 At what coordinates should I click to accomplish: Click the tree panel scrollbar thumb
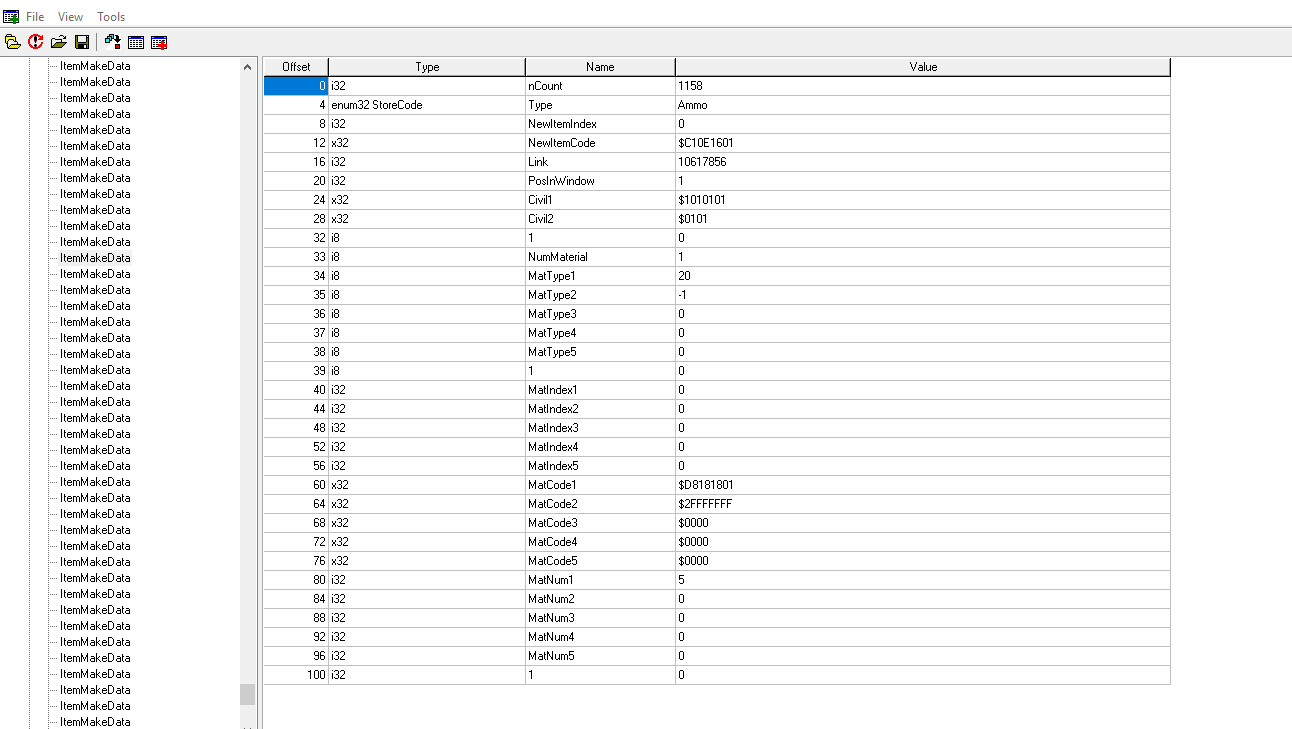(x=247, y=694)
